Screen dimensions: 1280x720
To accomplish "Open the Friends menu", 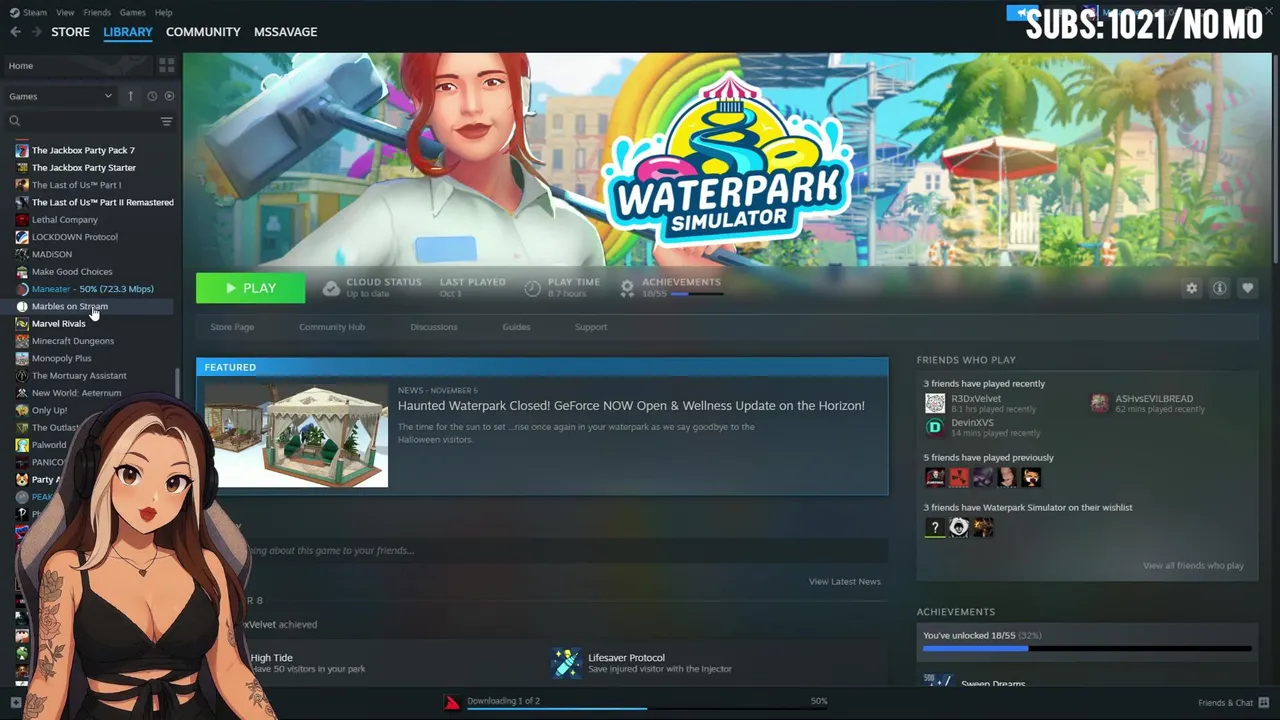I will click(97, 12).
